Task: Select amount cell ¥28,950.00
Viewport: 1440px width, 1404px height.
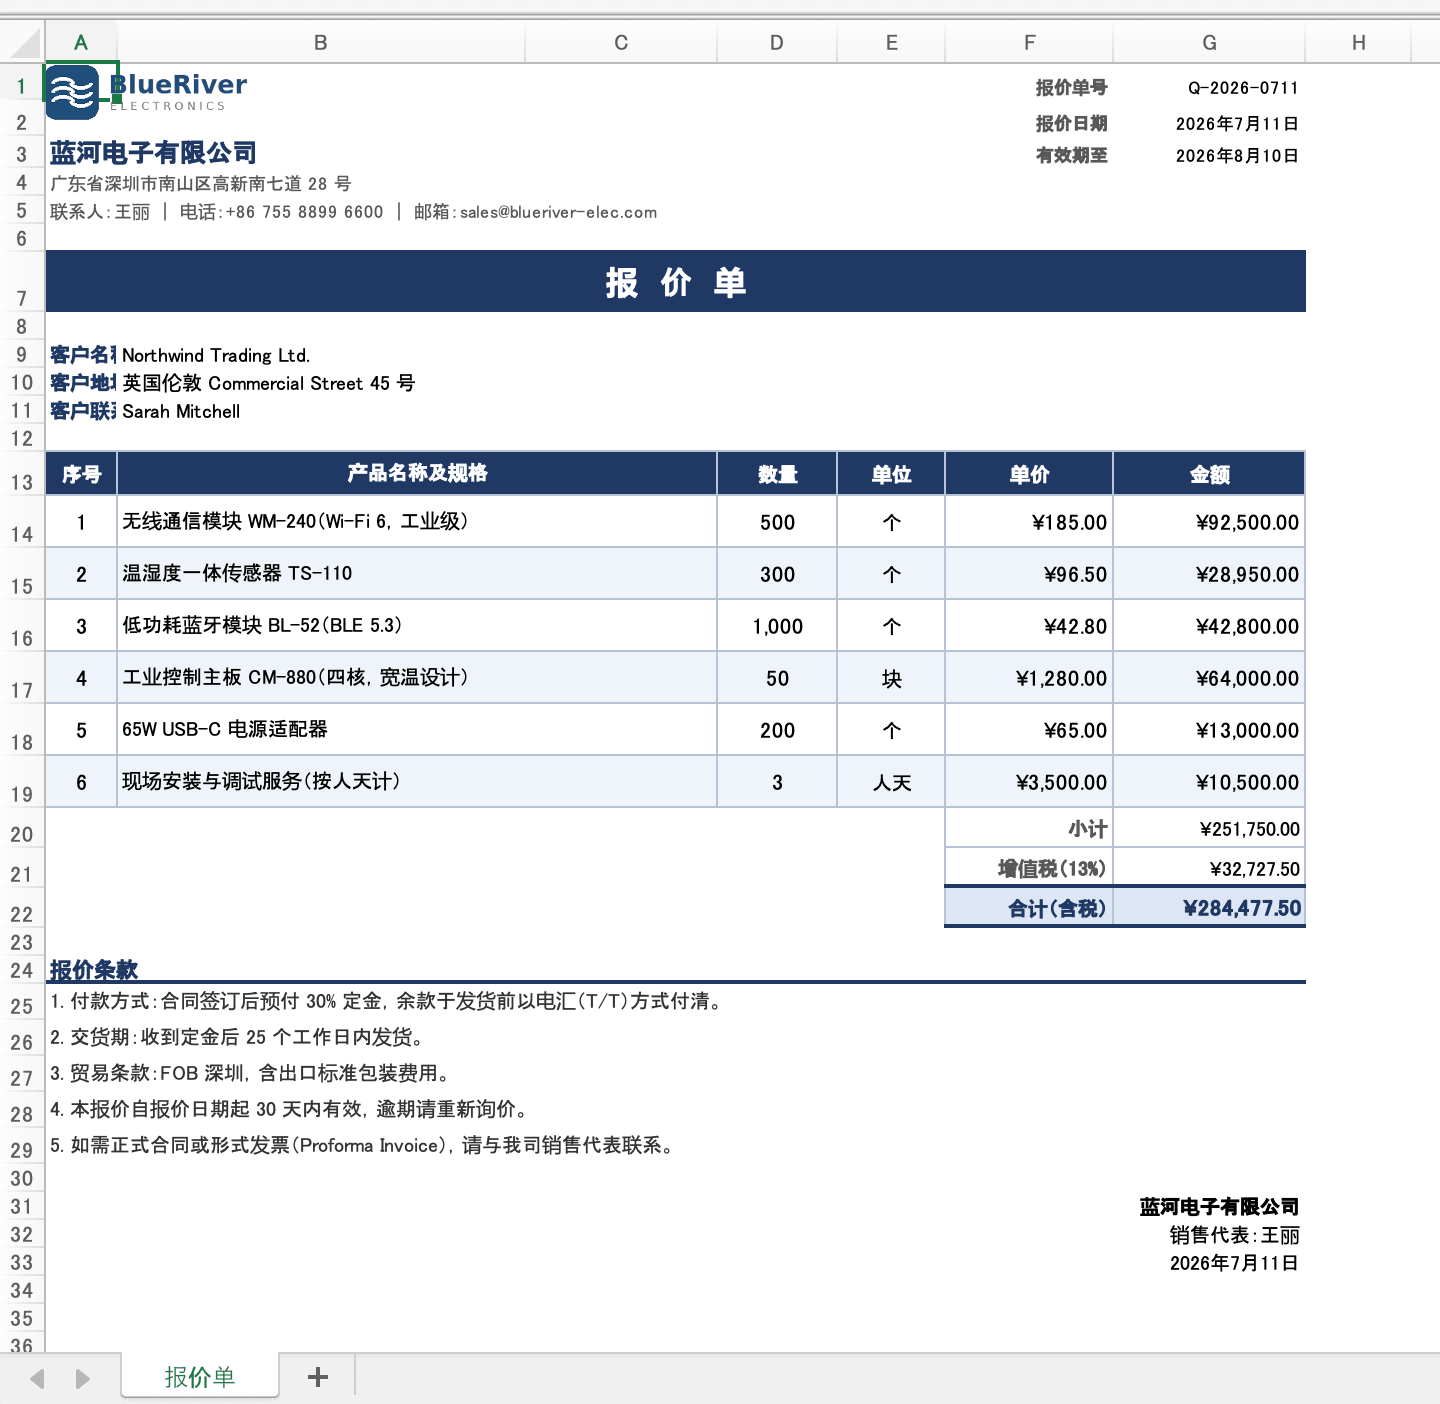Action: tap(1209, 574)
